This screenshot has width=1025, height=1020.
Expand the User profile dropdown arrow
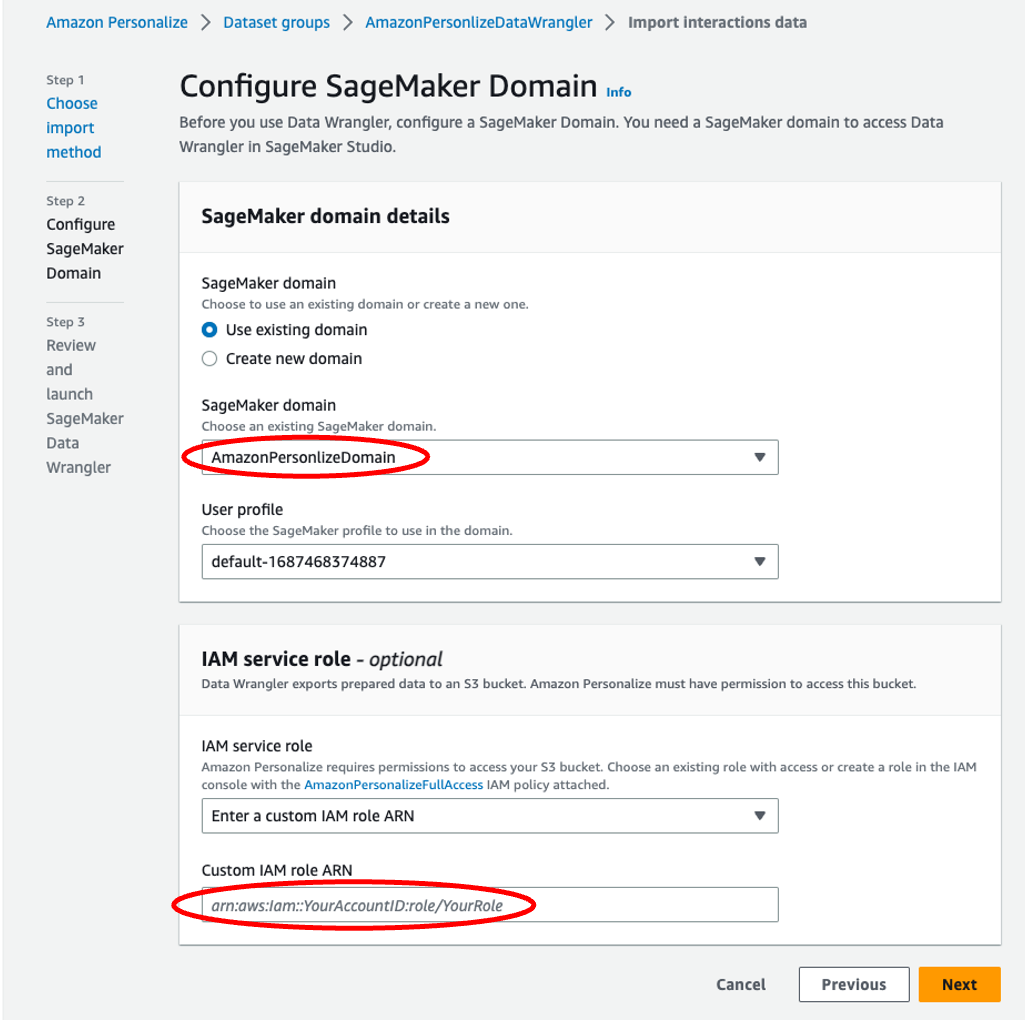pyautogui.click(x=760, y=562)
